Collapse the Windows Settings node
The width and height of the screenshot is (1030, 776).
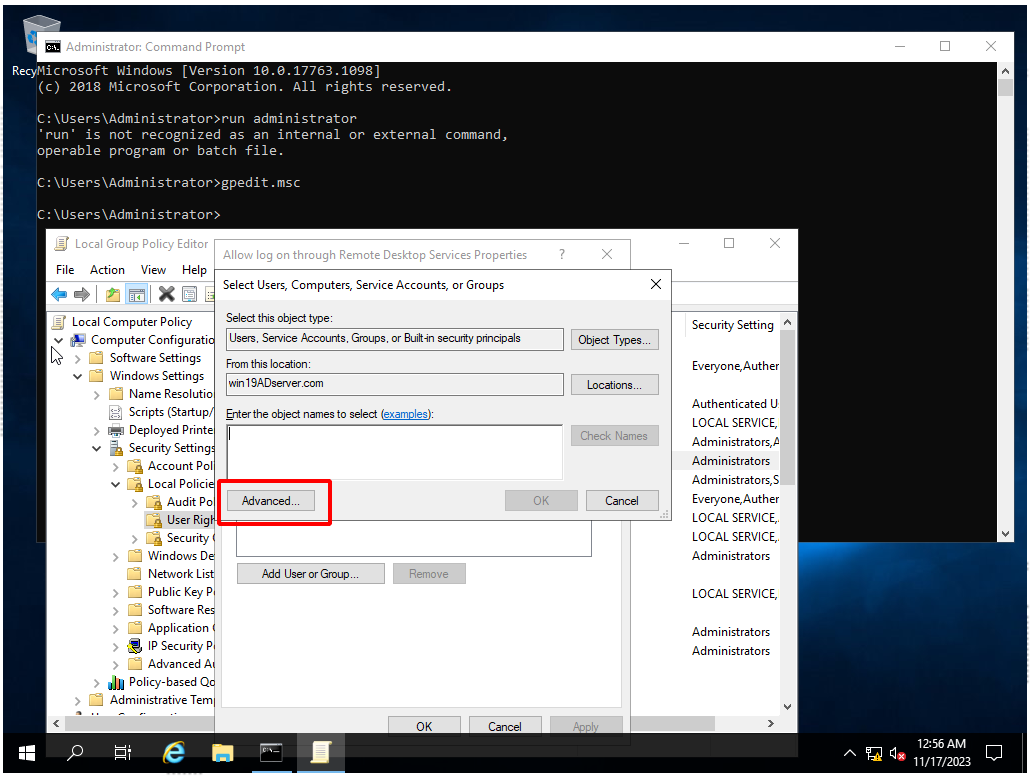[x=78, y=376]
